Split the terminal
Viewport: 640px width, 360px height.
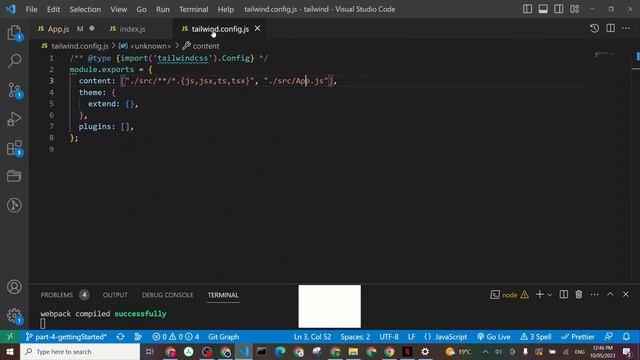tap(563, 294)
